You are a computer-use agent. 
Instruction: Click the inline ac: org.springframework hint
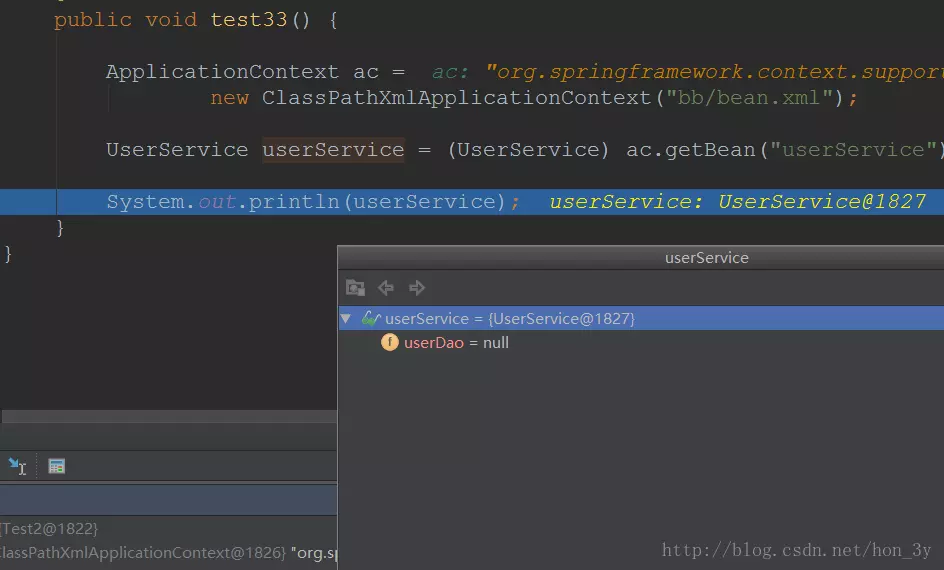point(688,72)
